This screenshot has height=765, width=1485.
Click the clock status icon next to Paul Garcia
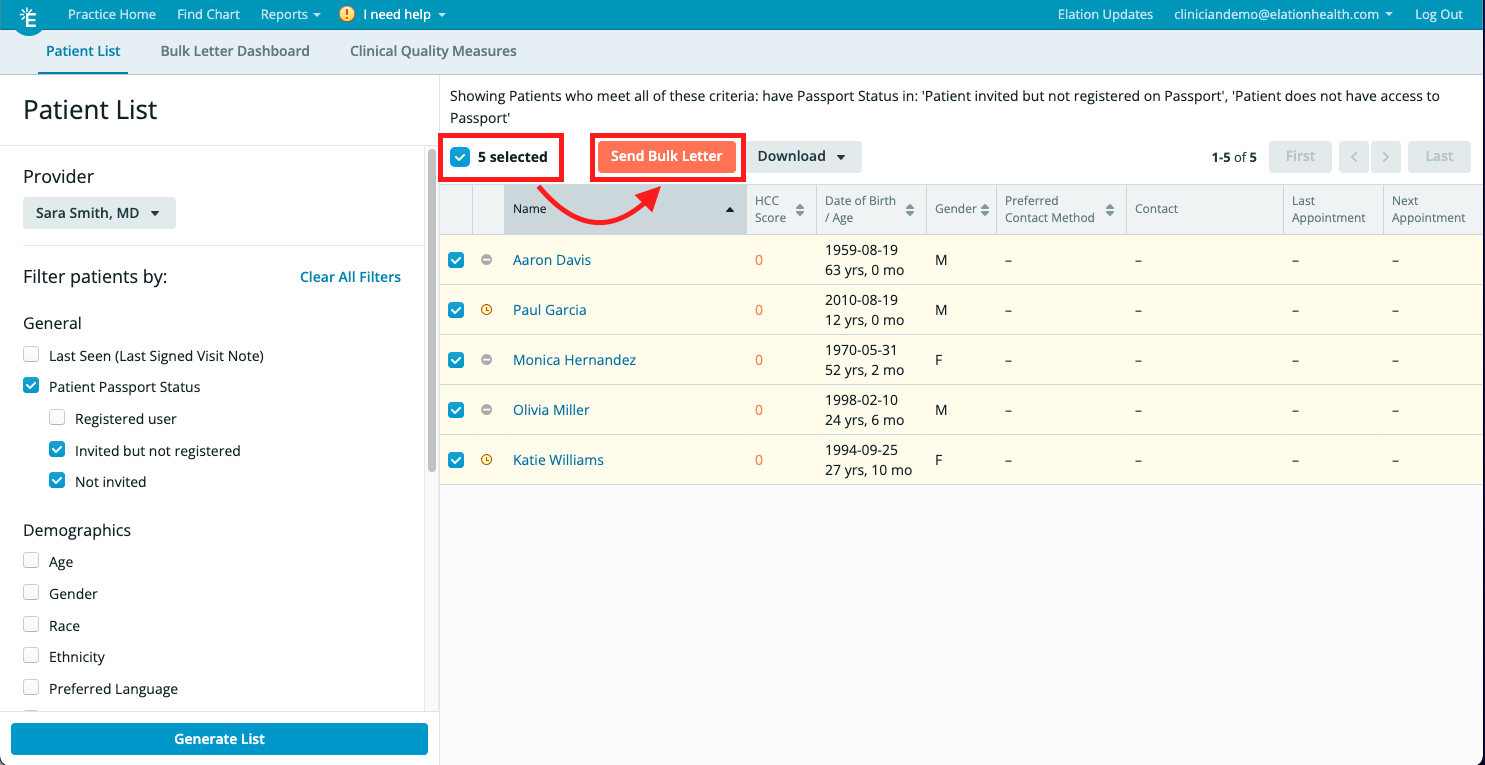487,310
